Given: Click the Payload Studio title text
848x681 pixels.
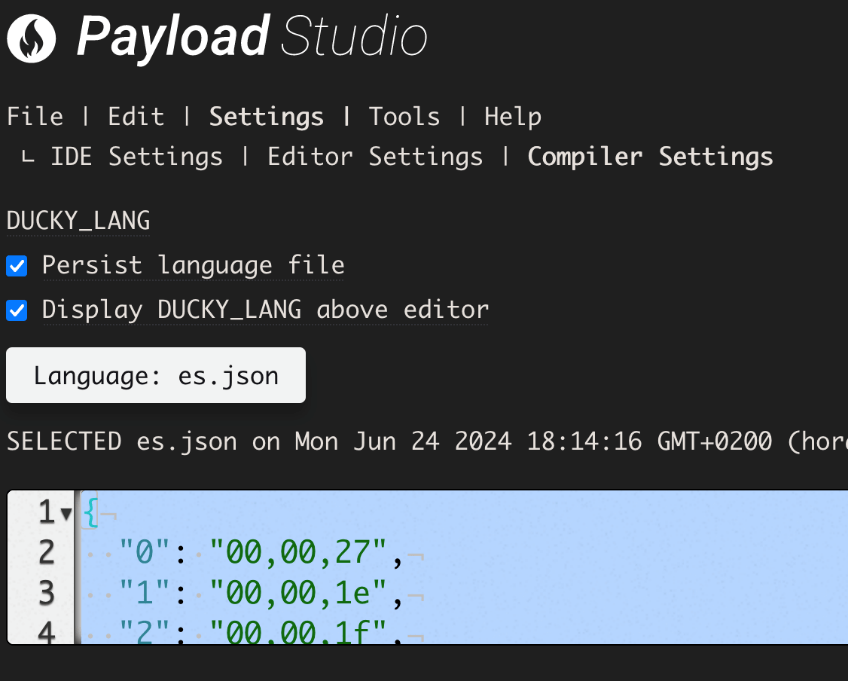Looking at the screenshot, I should (x=252, y=37).
